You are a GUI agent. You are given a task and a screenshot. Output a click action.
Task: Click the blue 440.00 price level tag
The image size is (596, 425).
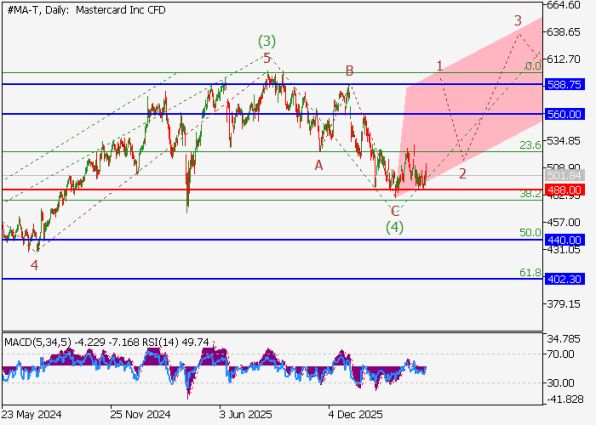point(564,240)
